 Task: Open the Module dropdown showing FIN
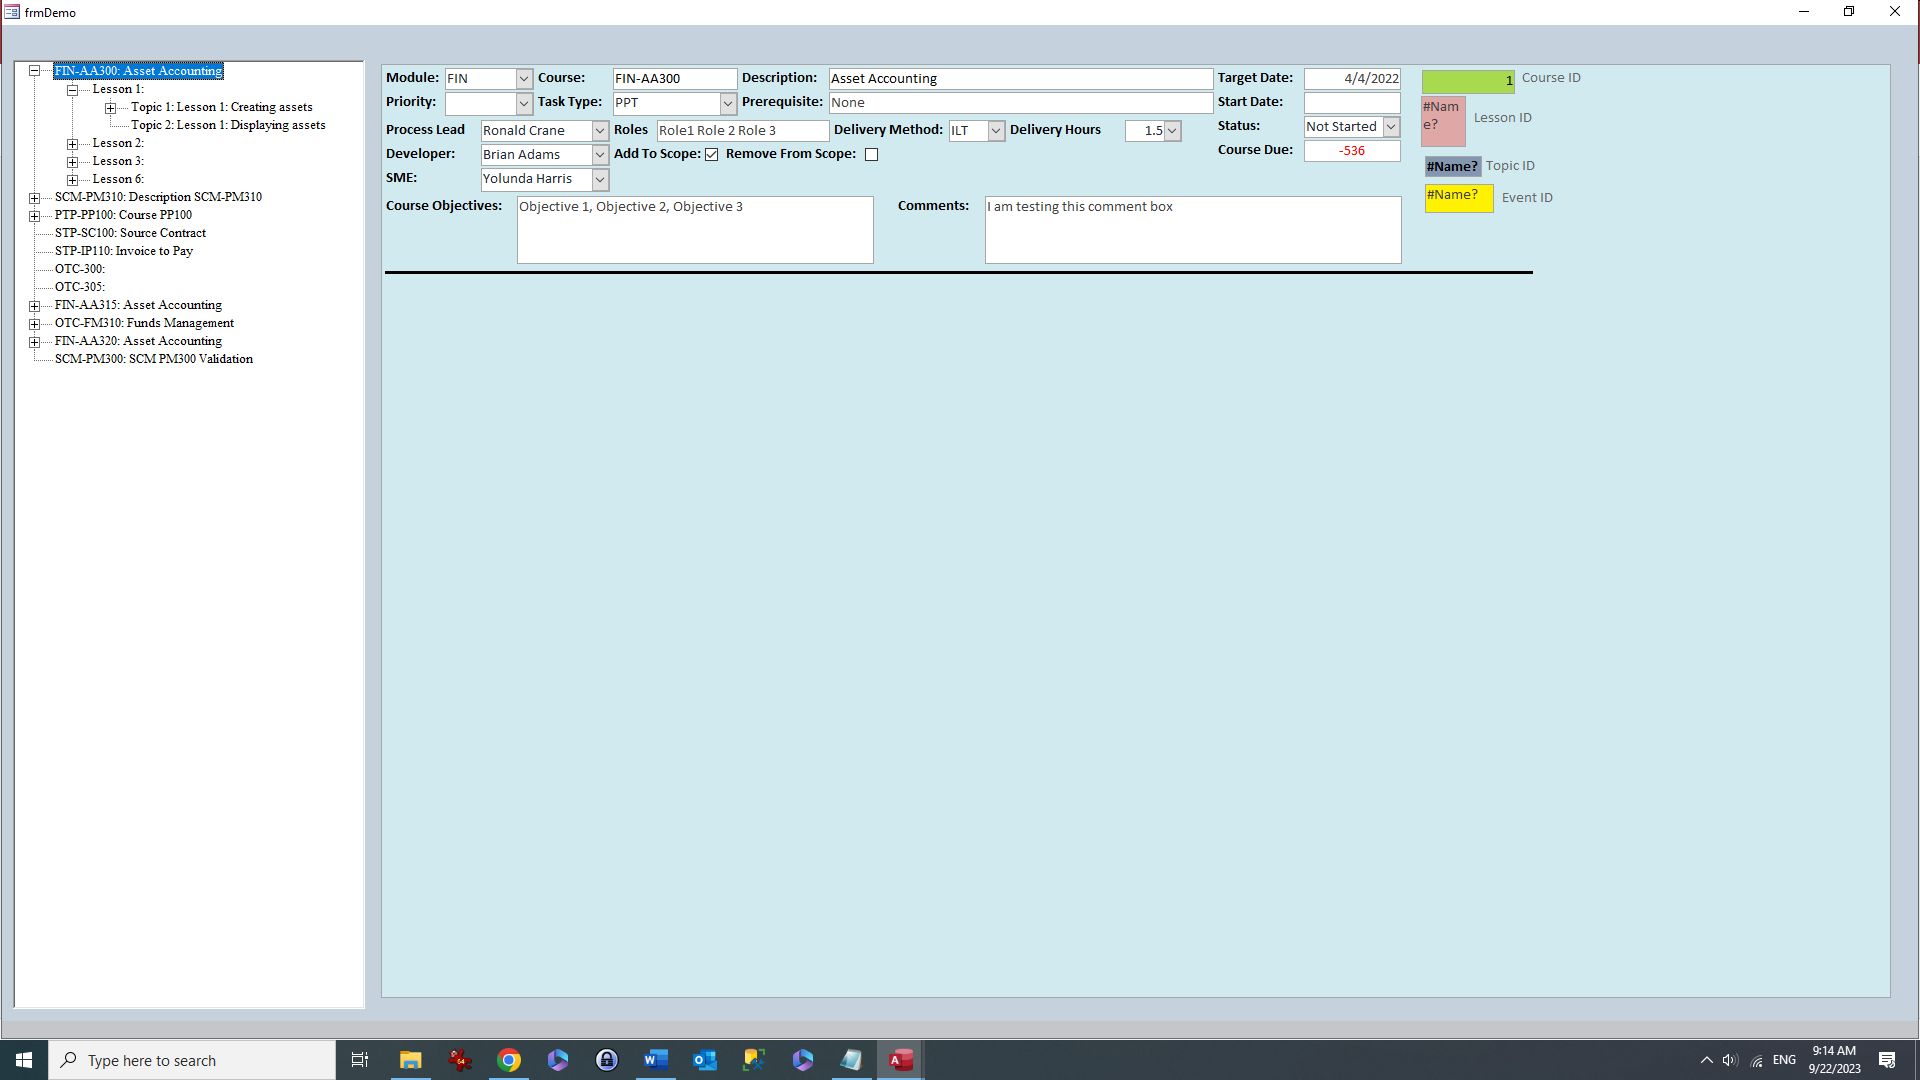(524, 79)
